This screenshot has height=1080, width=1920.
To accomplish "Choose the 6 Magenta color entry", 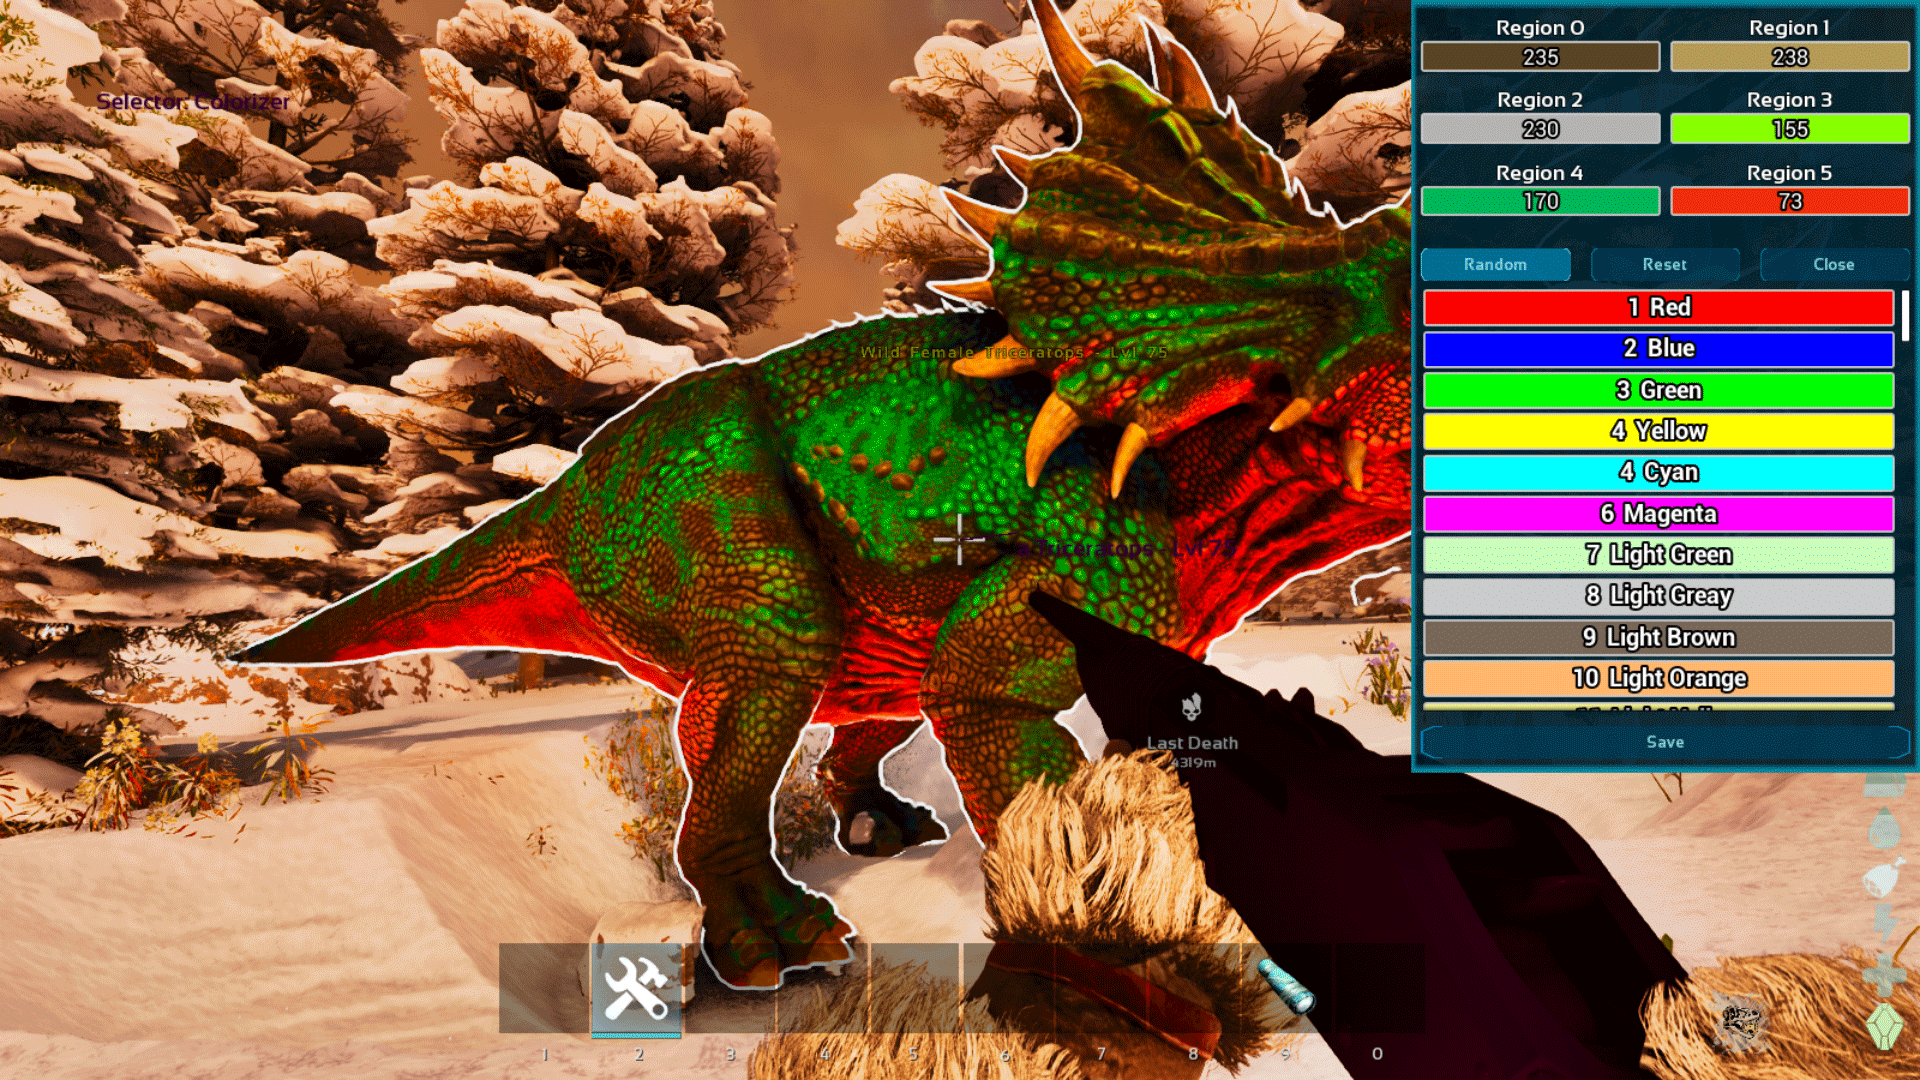I will 1658,514.
